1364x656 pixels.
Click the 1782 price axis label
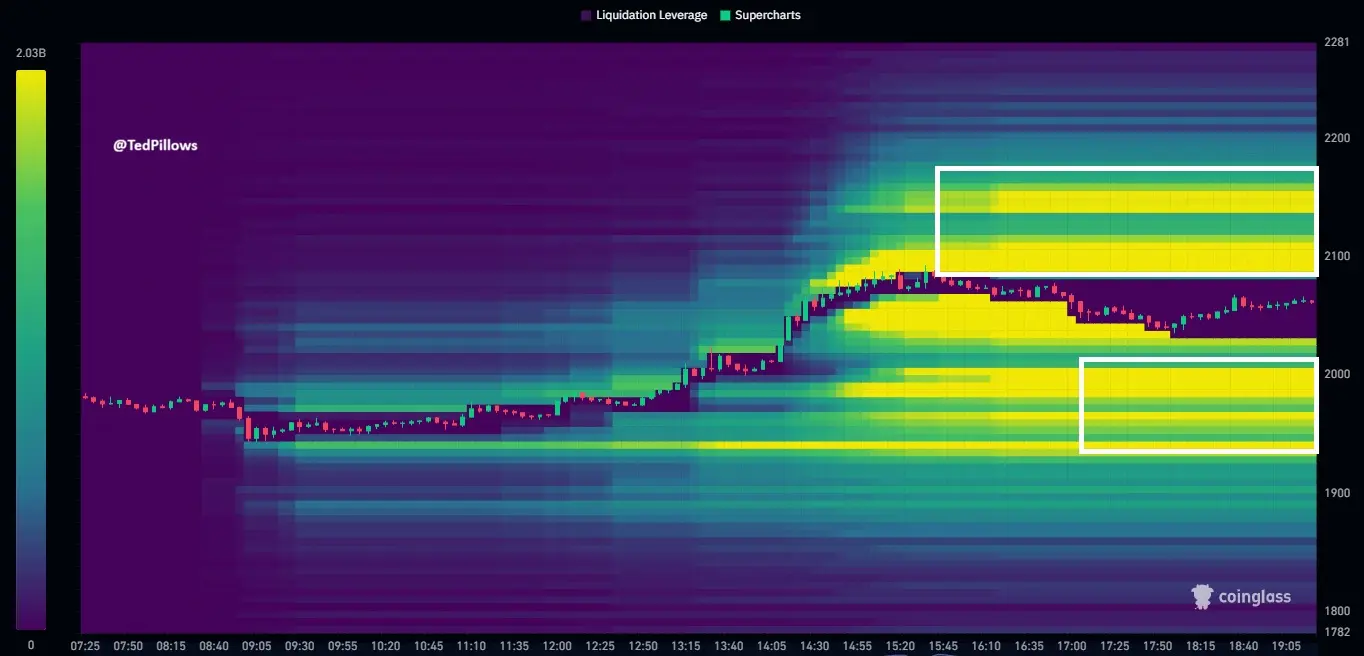coord(1336,632)
